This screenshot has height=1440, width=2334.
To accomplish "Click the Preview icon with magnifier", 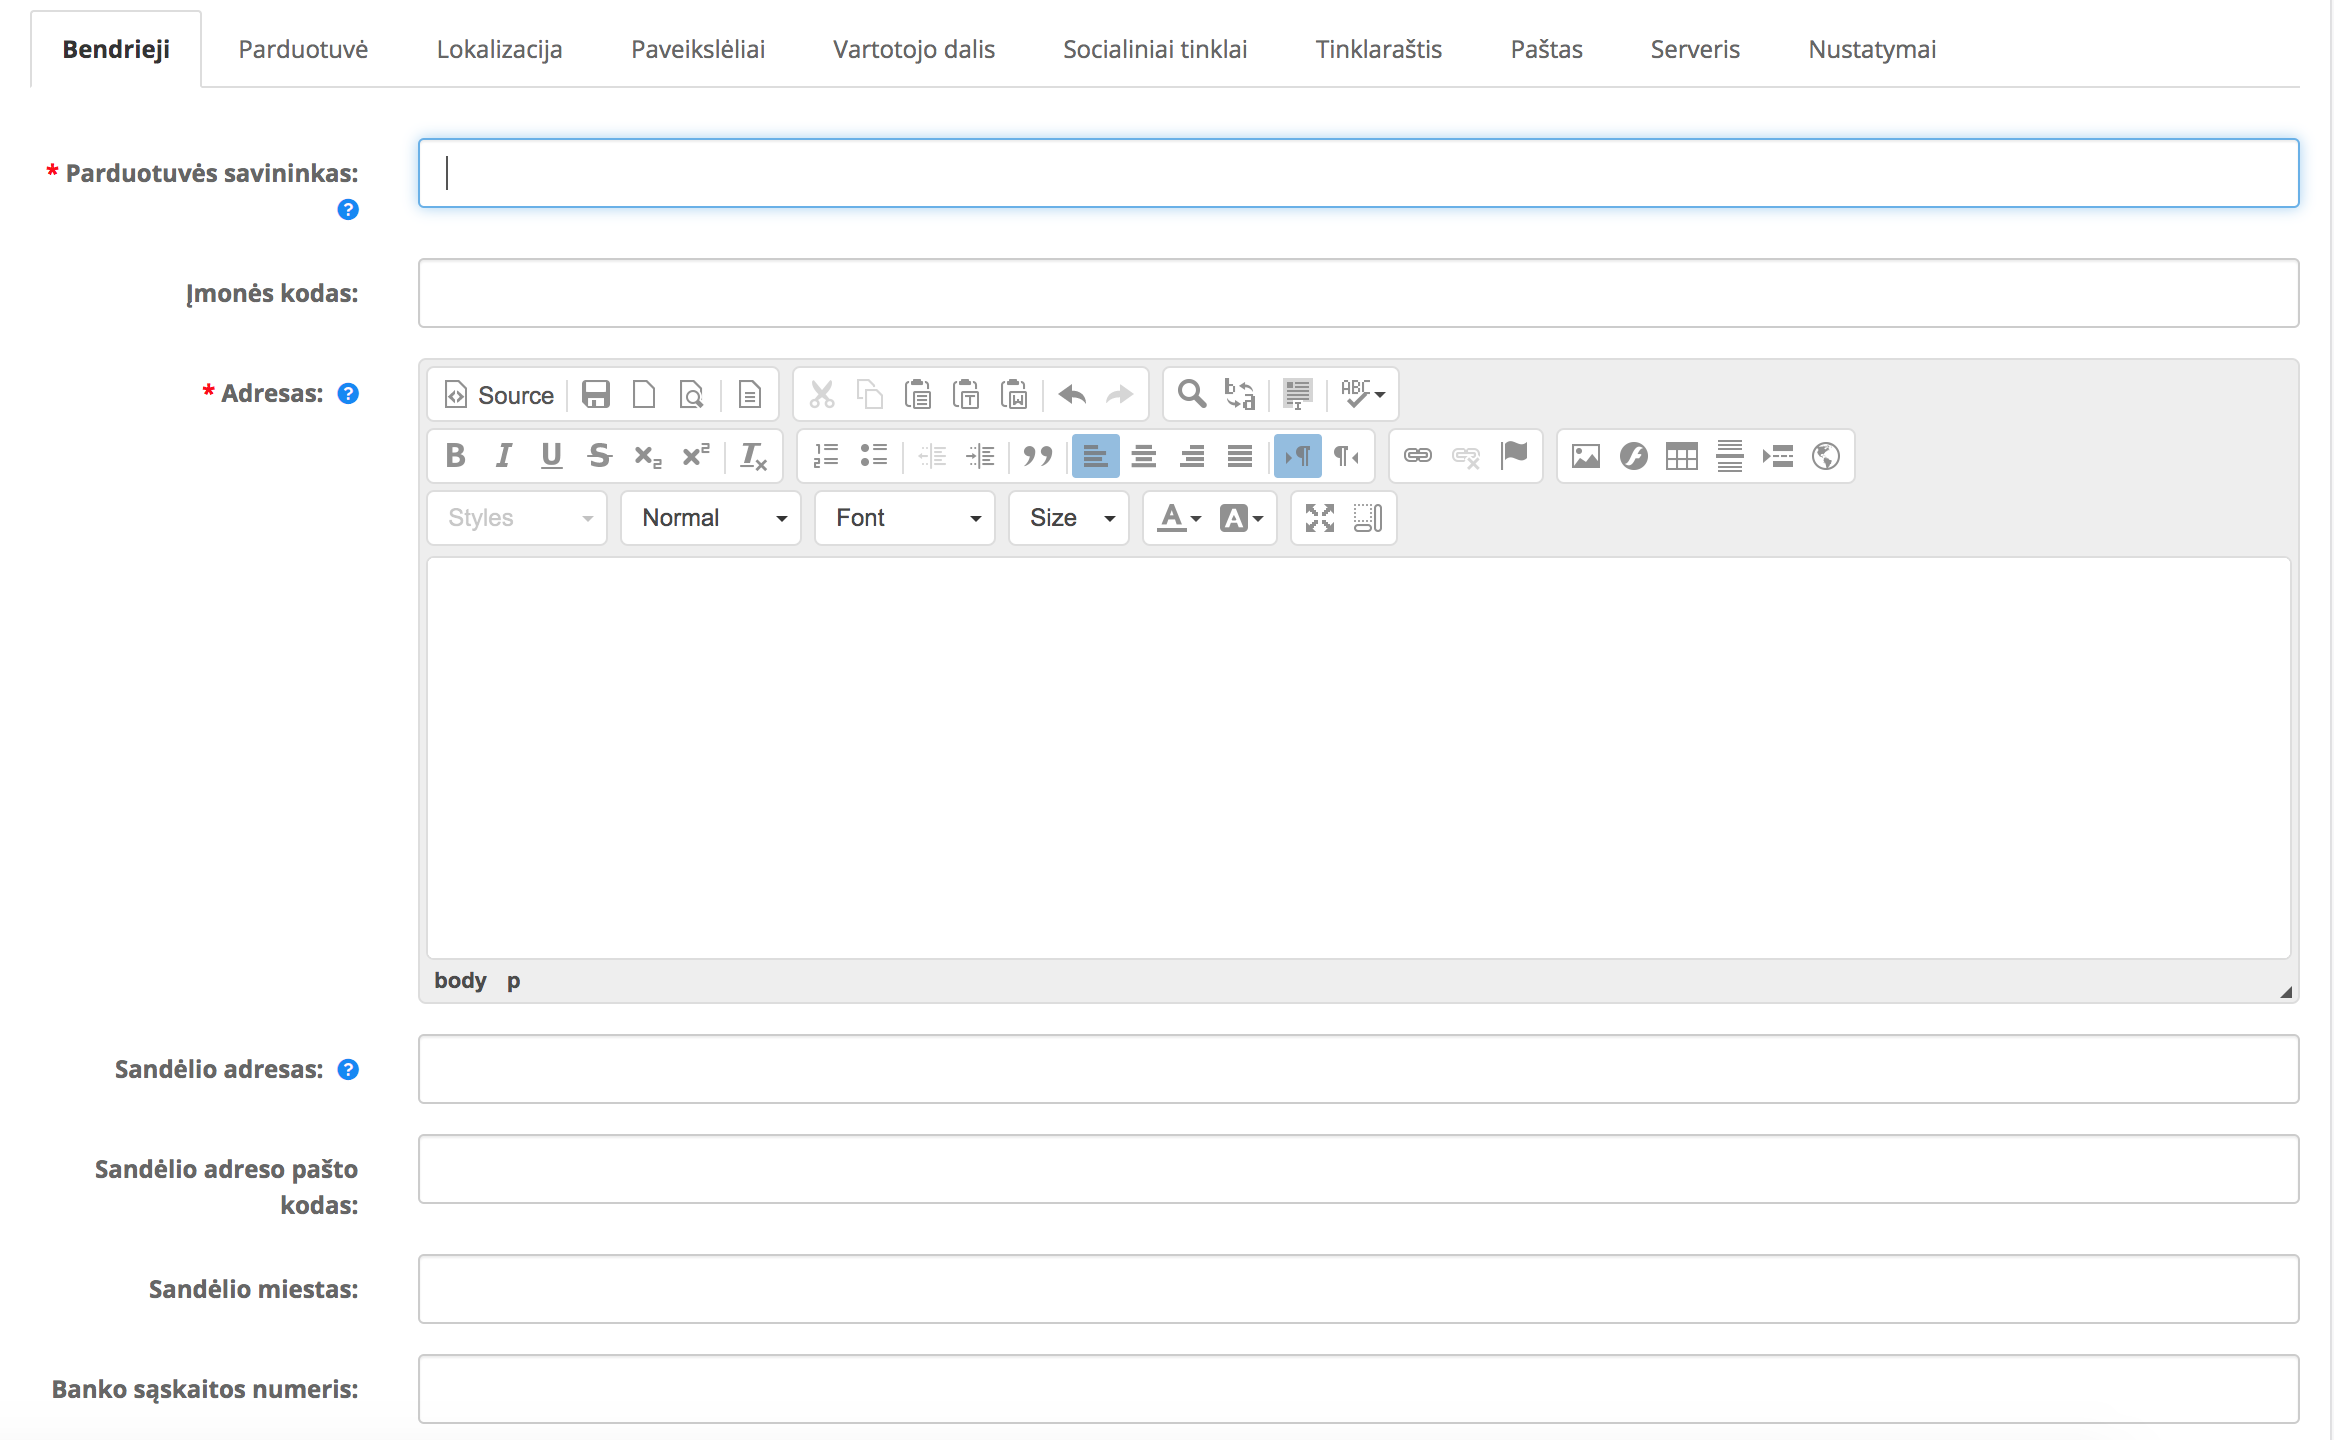I will pos(692,395).
